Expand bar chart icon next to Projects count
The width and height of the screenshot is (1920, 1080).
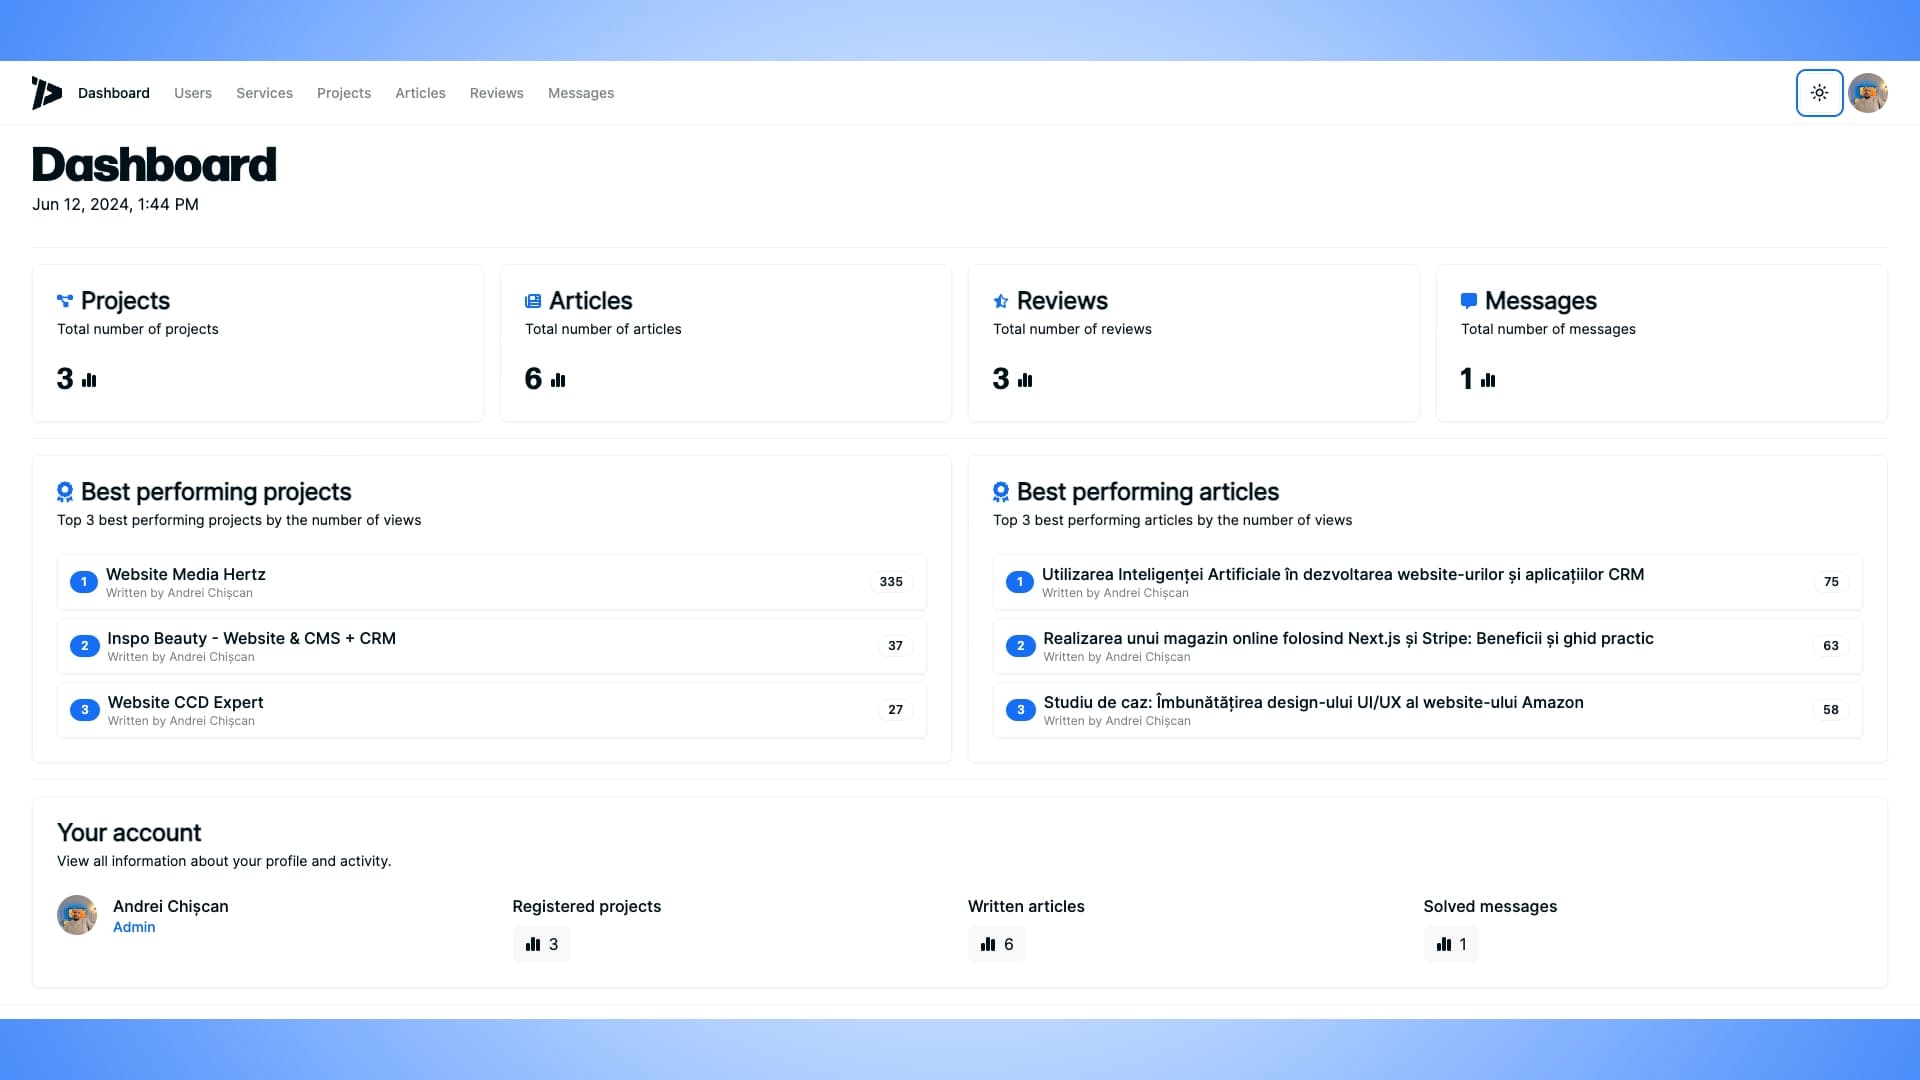pyautogui.click(x=88, y=380)
